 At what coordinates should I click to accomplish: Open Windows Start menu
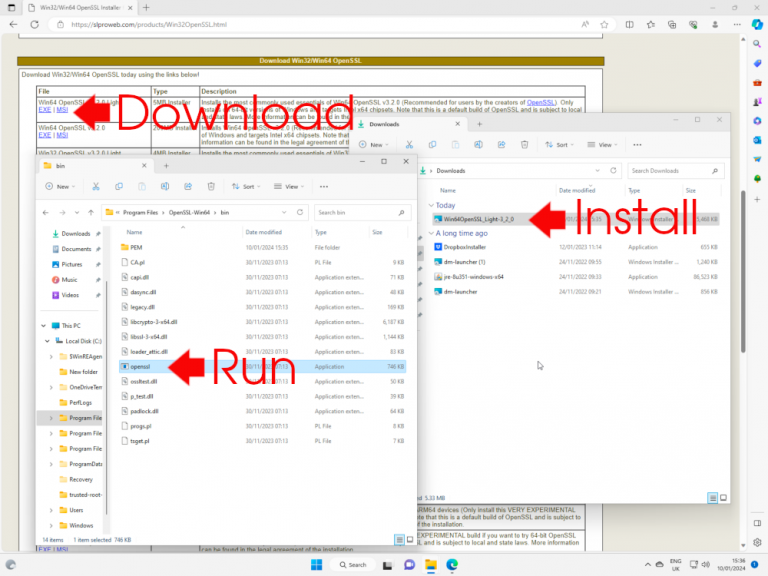317,565
